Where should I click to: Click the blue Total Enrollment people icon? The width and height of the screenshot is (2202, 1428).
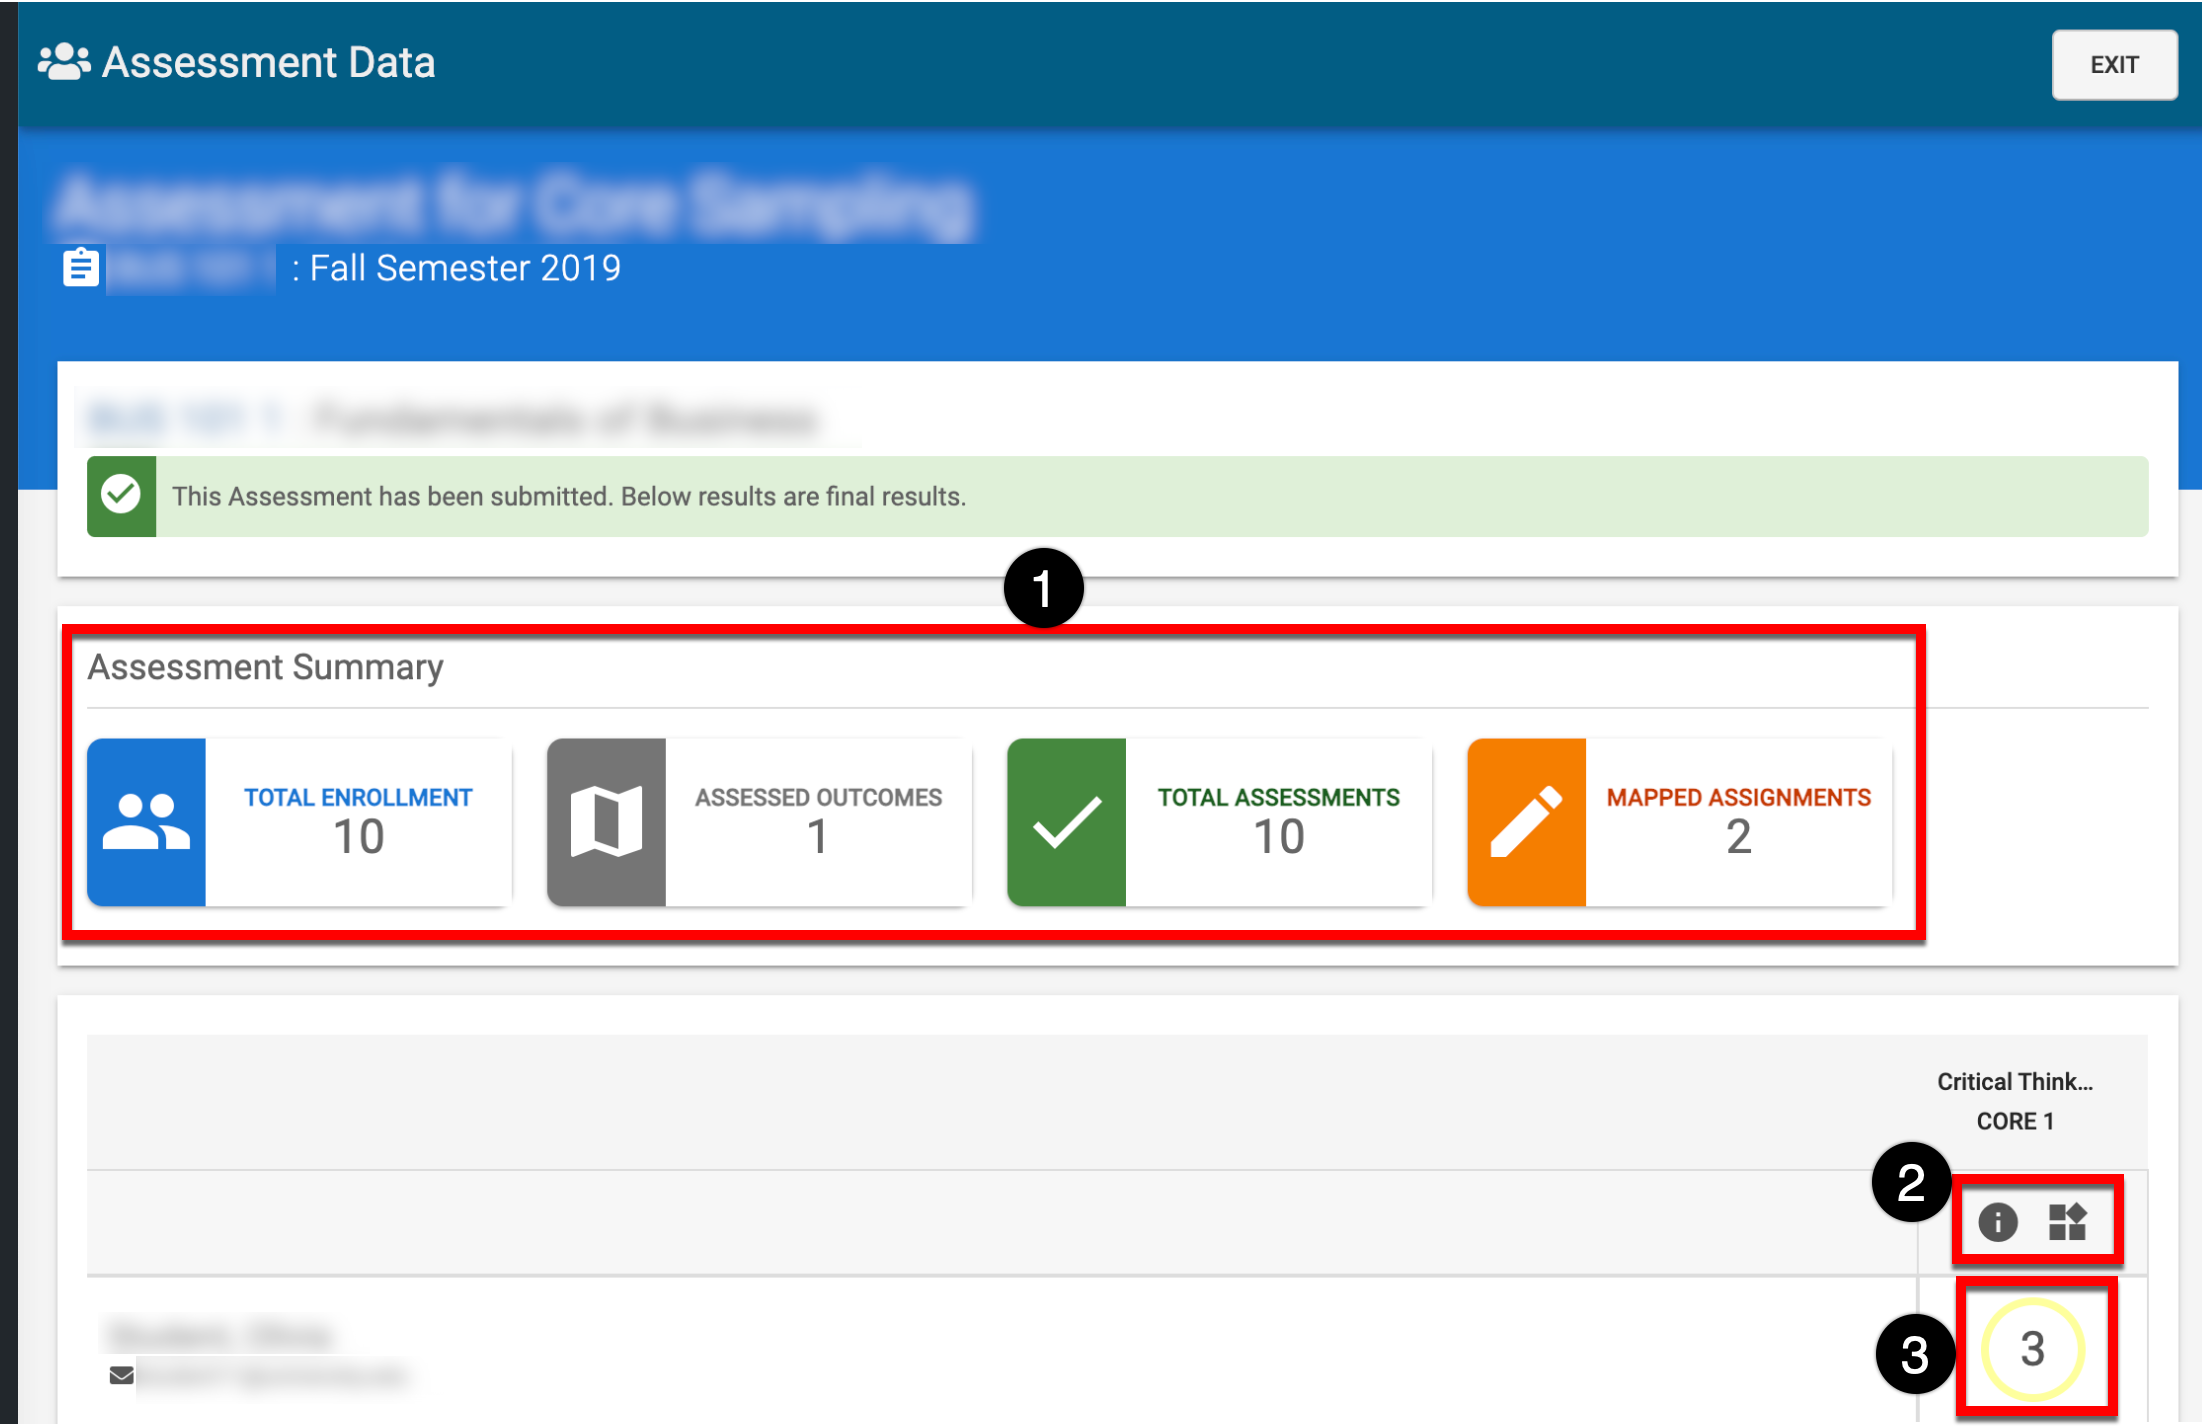click(146, 822)
